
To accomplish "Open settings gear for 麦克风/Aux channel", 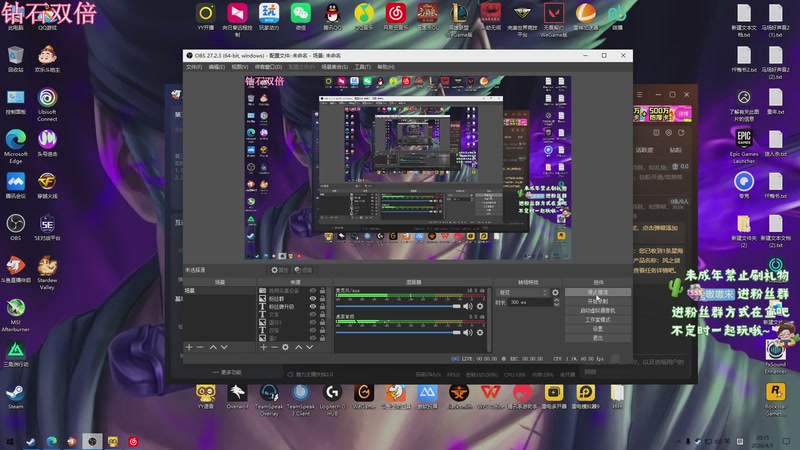I will [x=480, y=306].
